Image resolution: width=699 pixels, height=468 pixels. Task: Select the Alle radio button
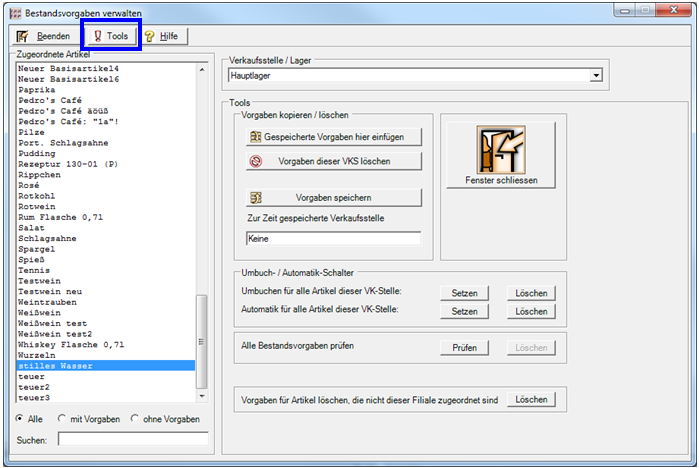pyautogui.click(x=20, y=419)
